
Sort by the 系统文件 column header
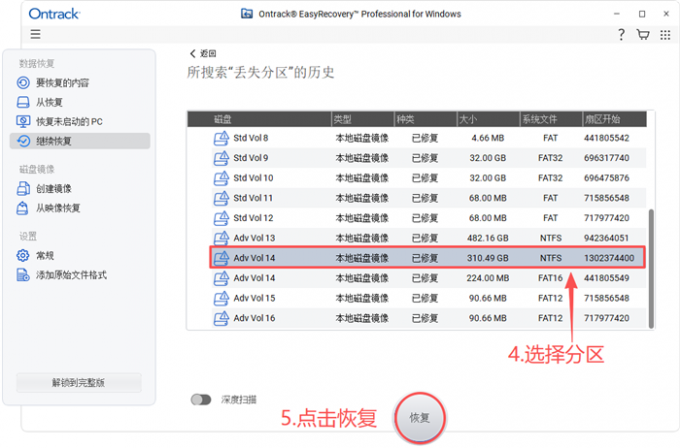click(551, 119)
